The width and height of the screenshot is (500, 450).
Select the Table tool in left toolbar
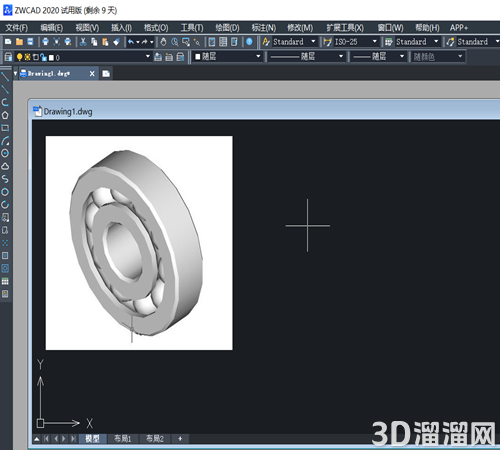5,281
